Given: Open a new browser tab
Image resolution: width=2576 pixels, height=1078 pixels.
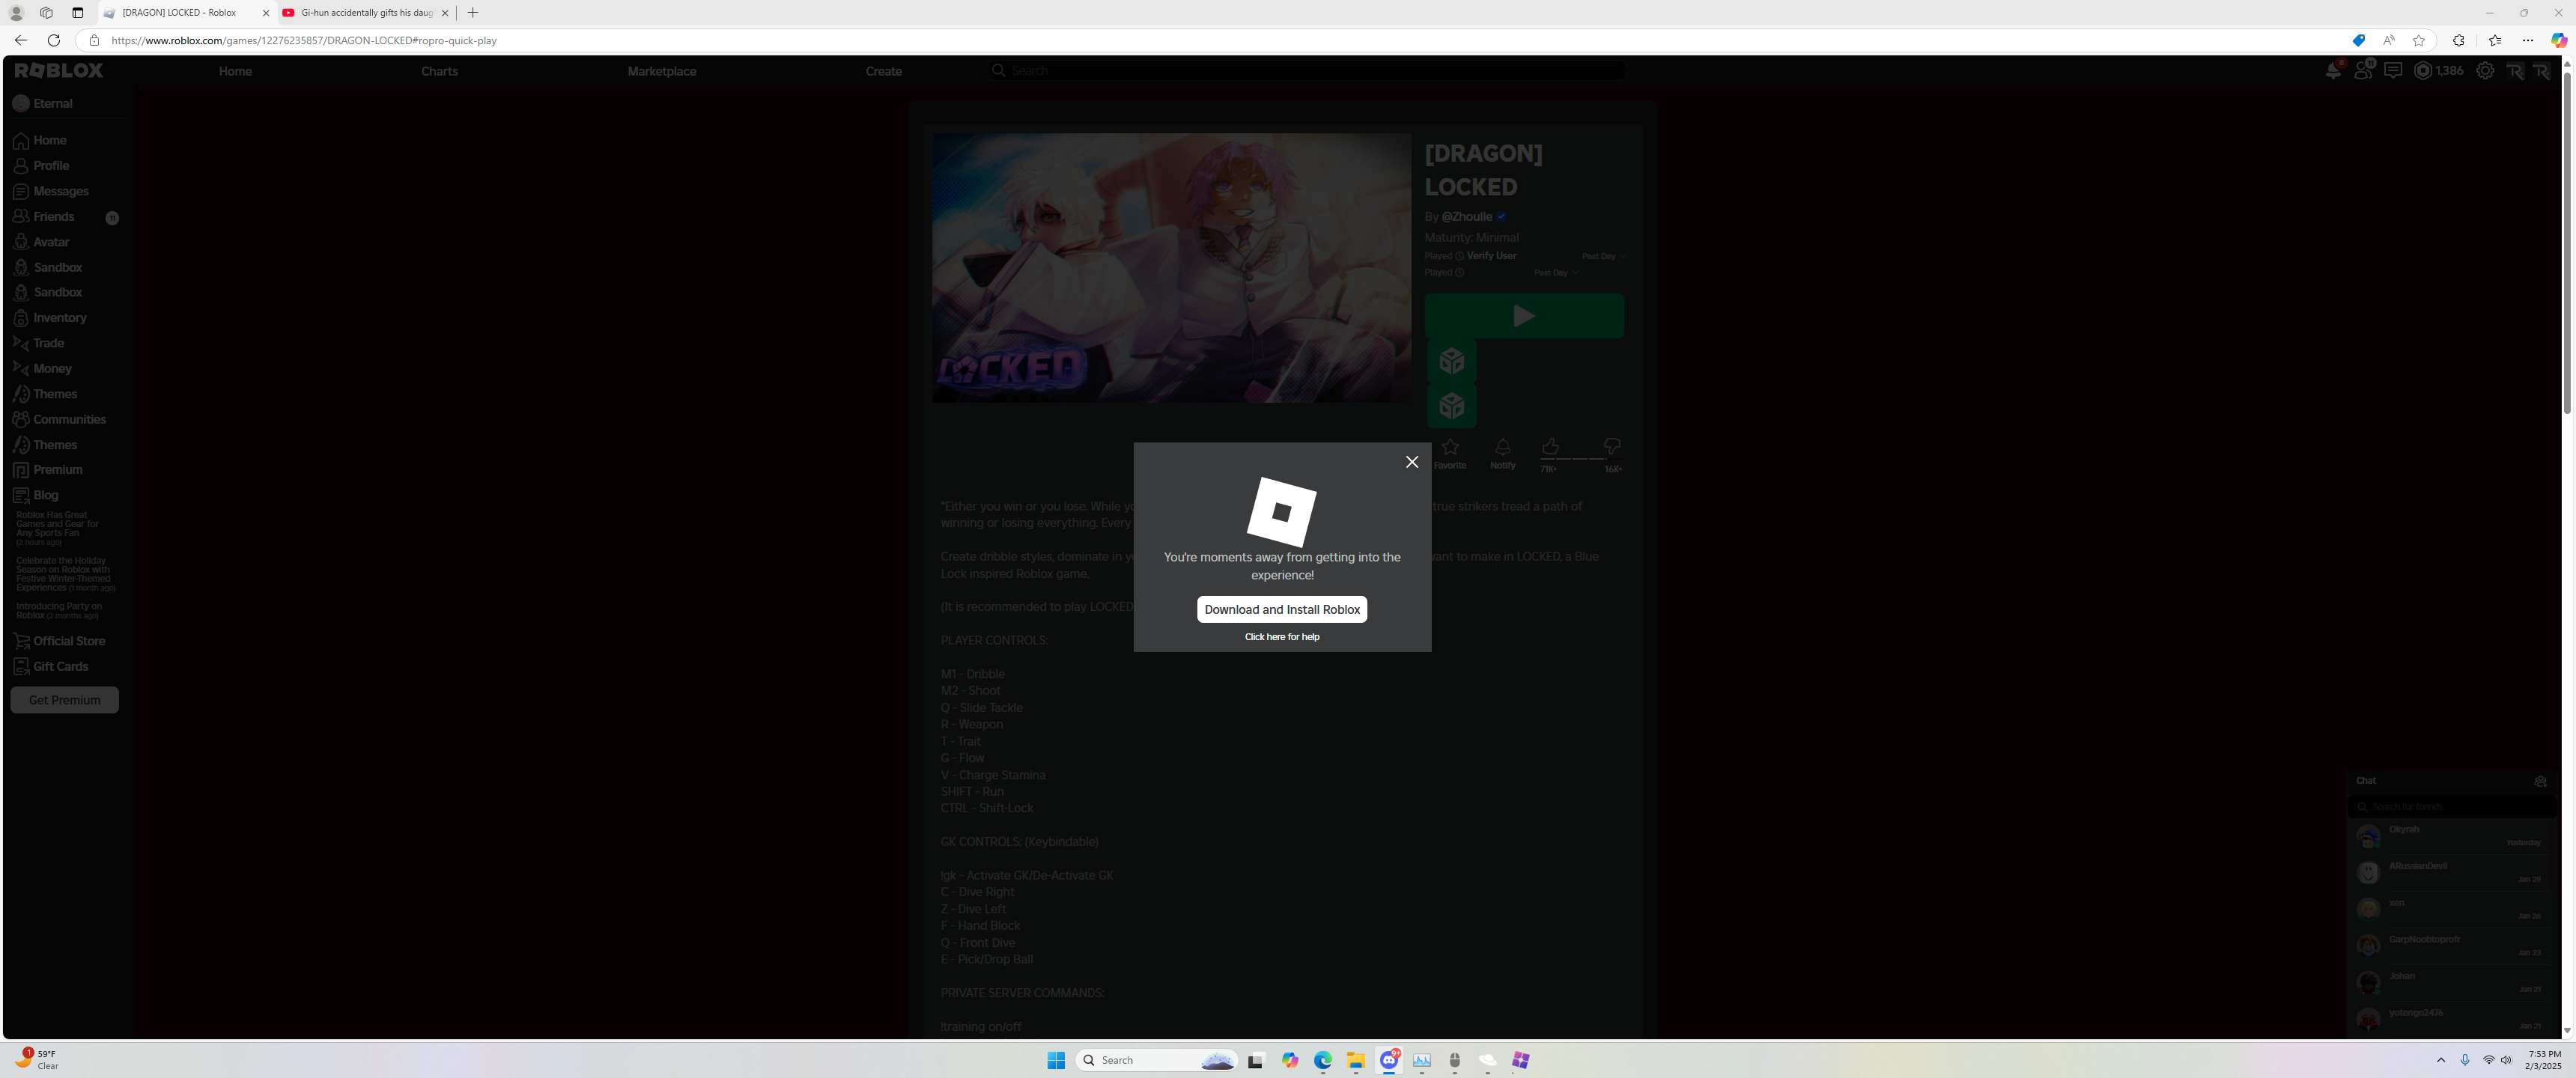Looking at the screenshot, I should (x=473, y=13).
